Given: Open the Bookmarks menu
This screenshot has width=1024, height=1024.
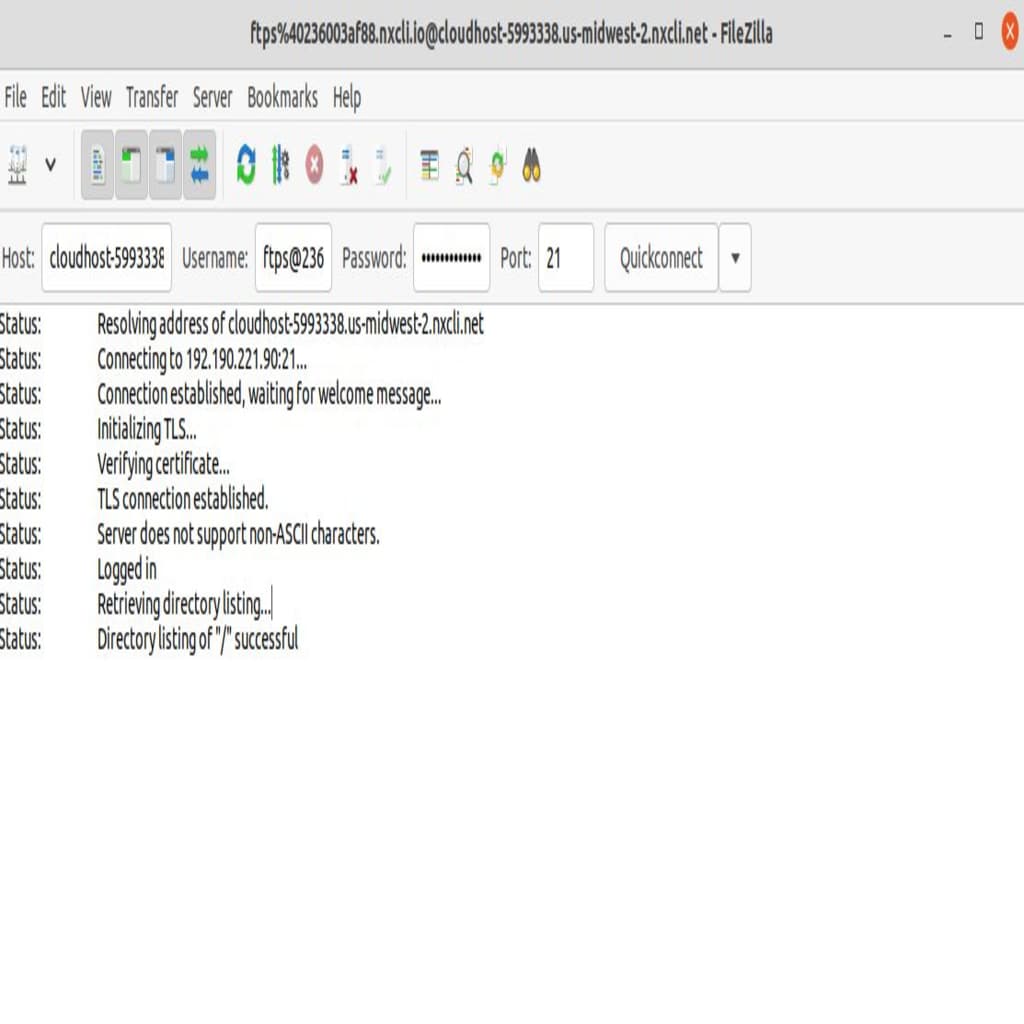Looking at the screenshot, I should click(282, 97).
